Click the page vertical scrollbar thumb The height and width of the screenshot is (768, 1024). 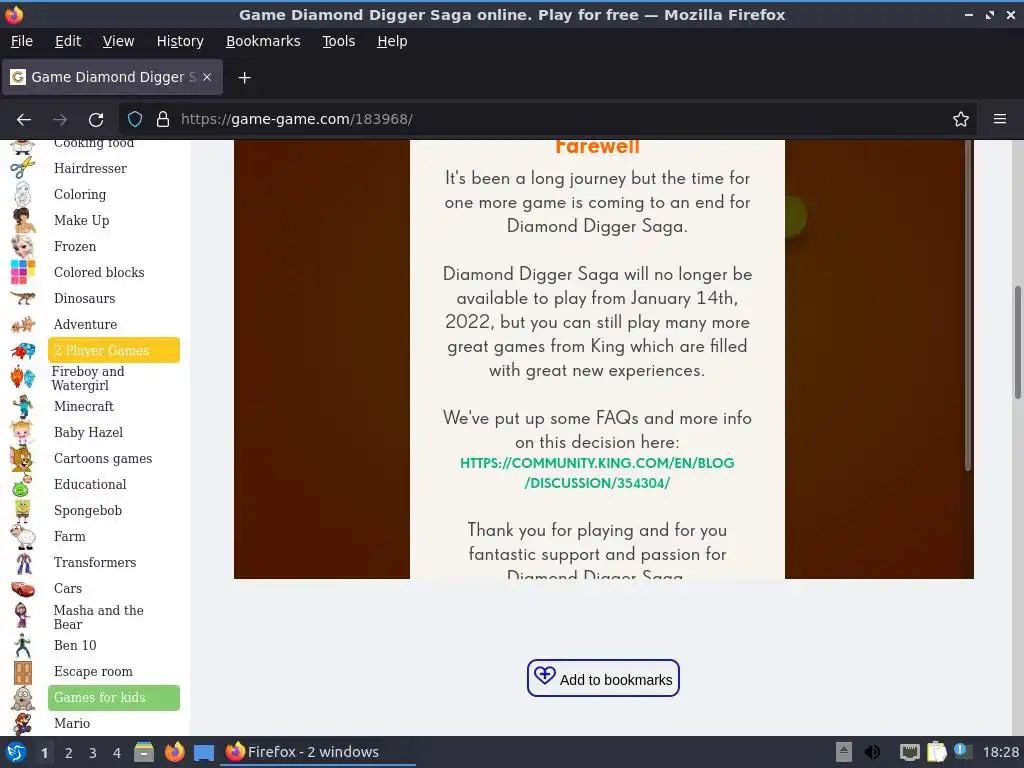point(1017,342)
